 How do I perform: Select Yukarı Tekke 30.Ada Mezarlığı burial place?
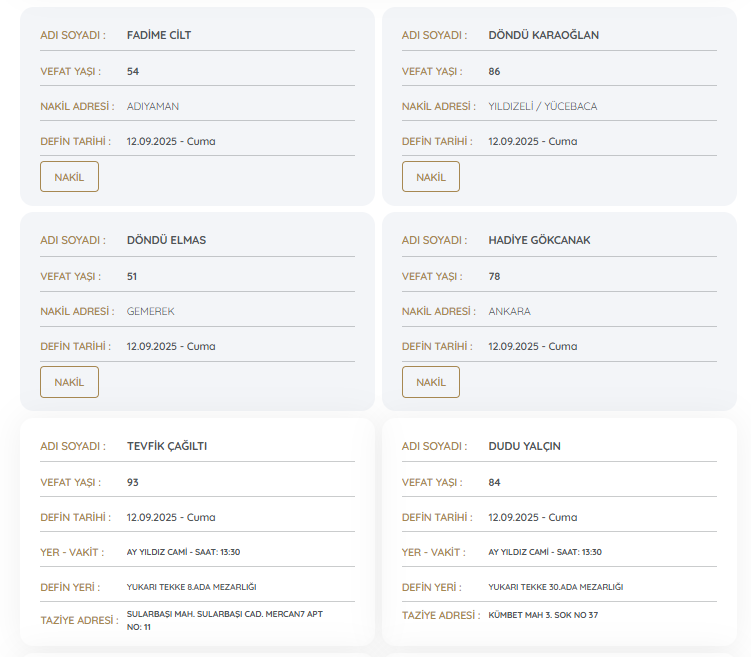555,587
